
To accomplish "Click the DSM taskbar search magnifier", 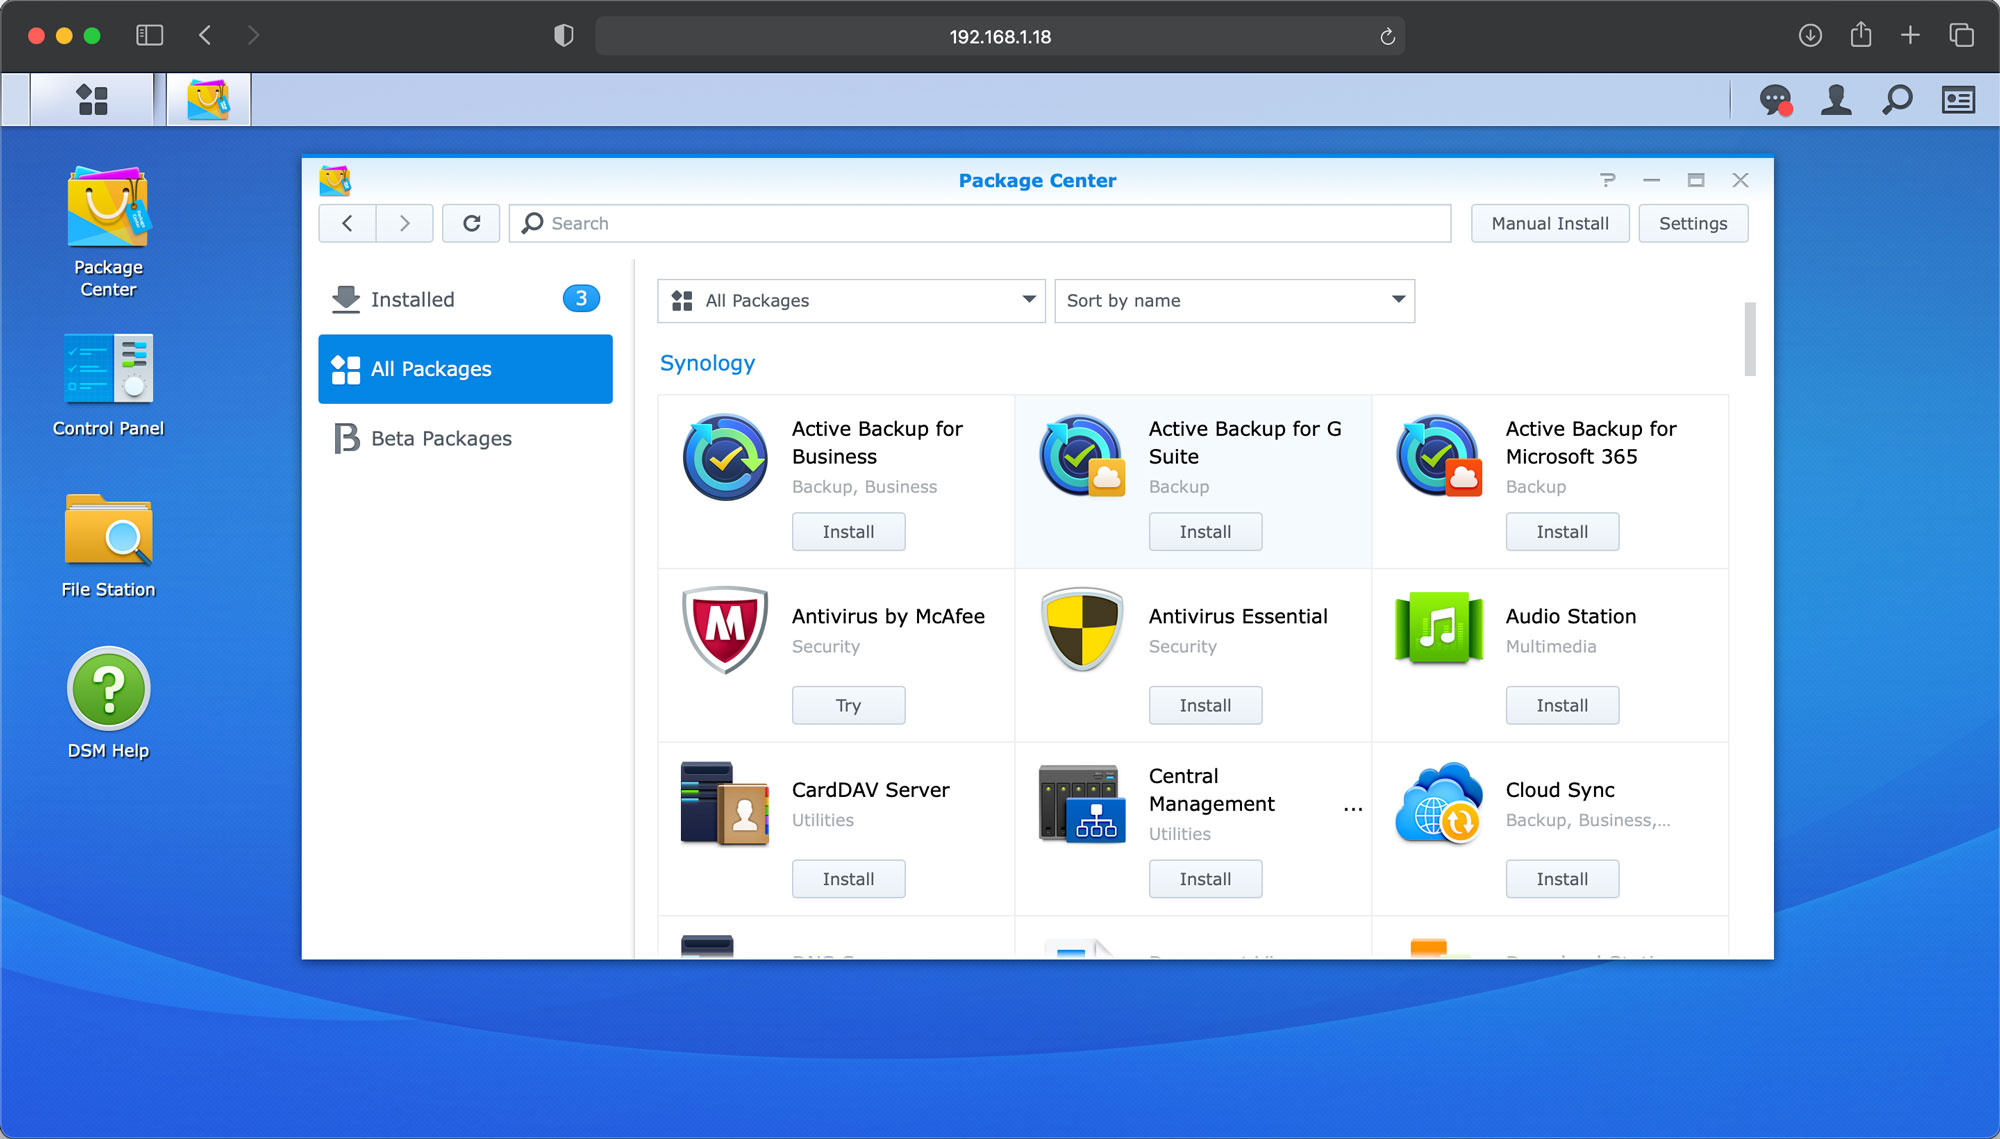I will coord(1897,99).
